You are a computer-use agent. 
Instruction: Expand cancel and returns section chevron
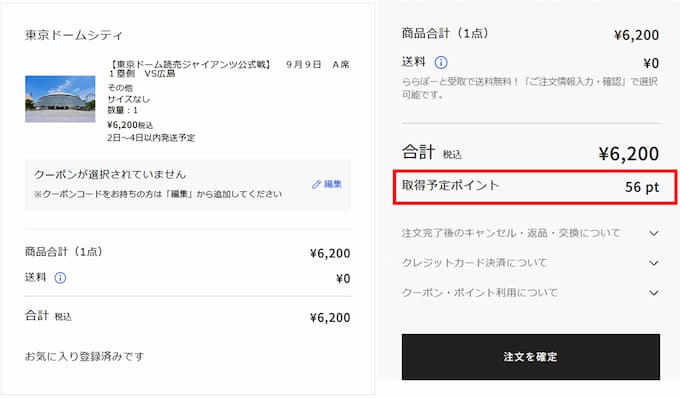(x=654, y=233)
